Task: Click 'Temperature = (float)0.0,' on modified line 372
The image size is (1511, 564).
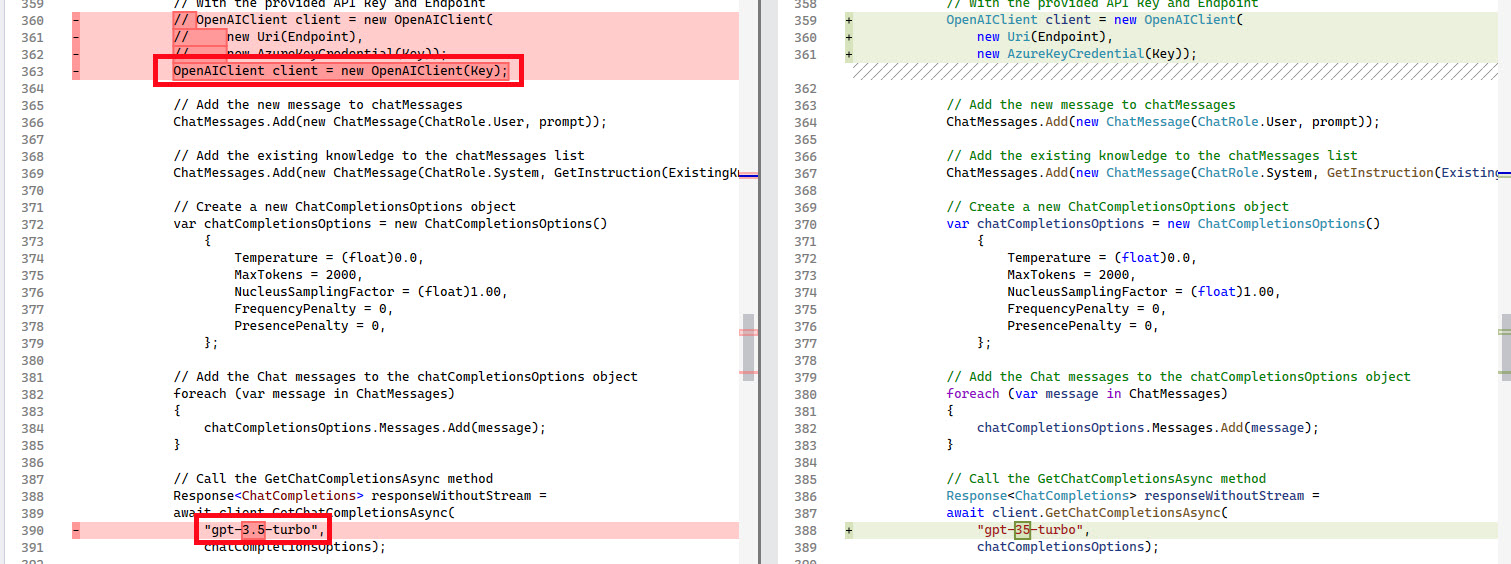Action: pyautogui.click(x=1102, y=258)
